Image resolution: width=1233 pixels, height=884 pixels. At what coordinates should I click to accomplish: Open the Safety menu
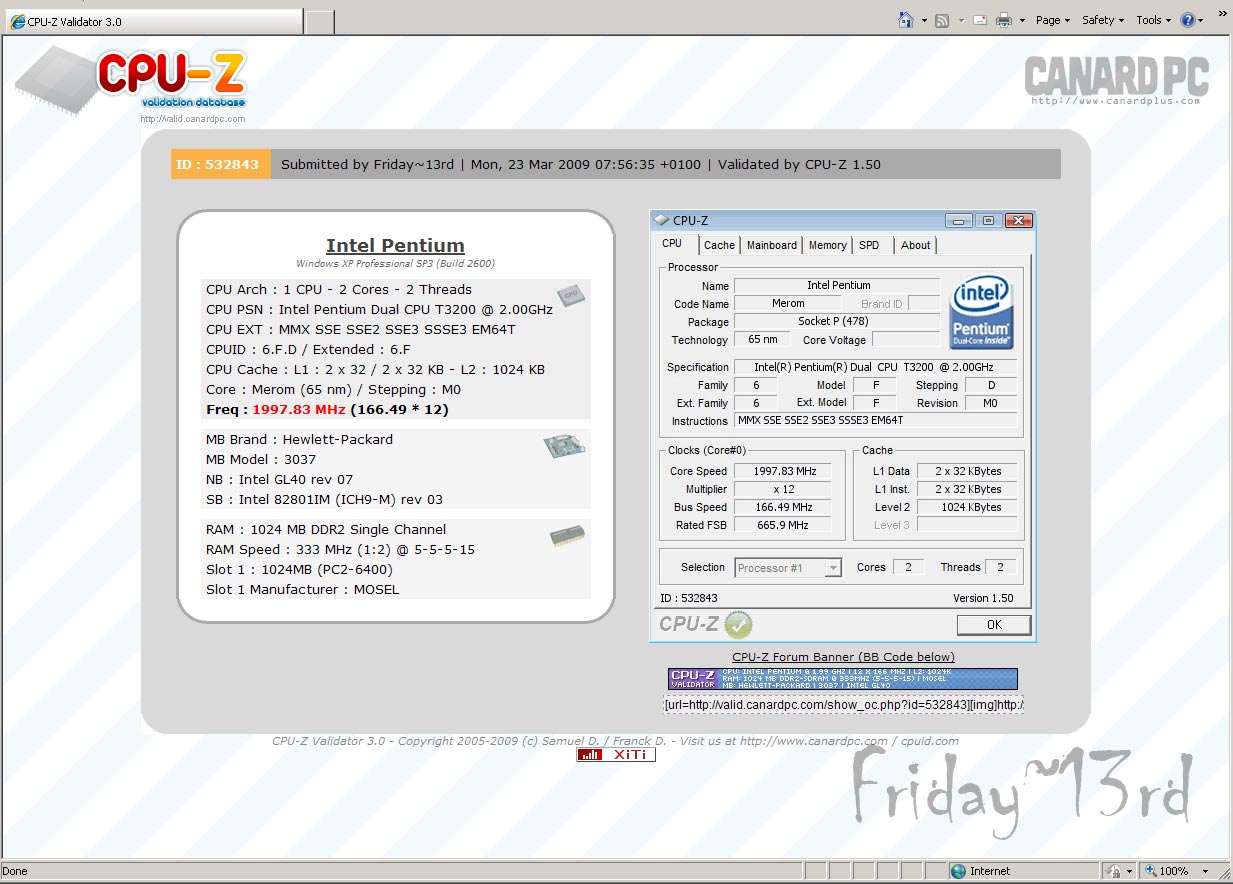pyautogui.click(x=1103, y=20)
